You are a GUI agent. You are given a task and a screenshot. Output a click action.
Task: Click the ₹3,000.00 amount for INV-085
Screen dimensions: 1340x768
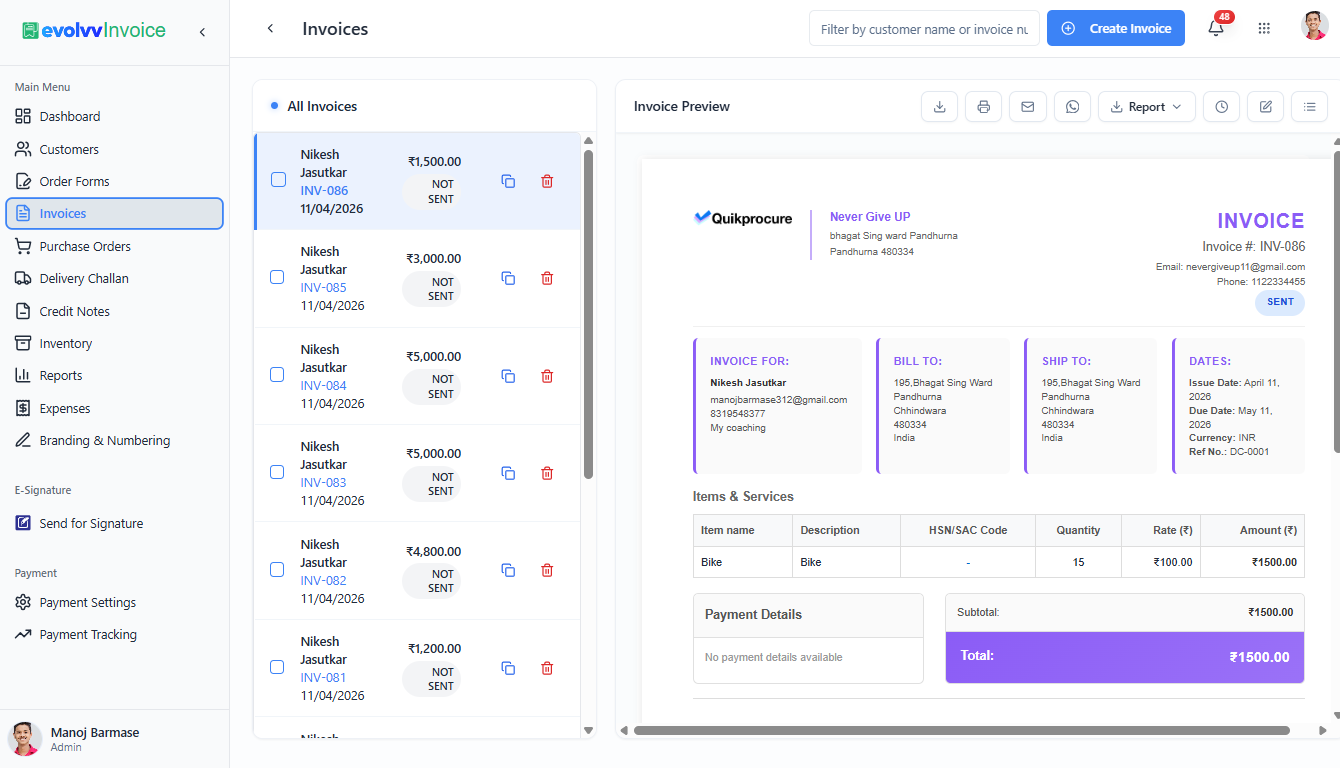click(x=433, y=258)
